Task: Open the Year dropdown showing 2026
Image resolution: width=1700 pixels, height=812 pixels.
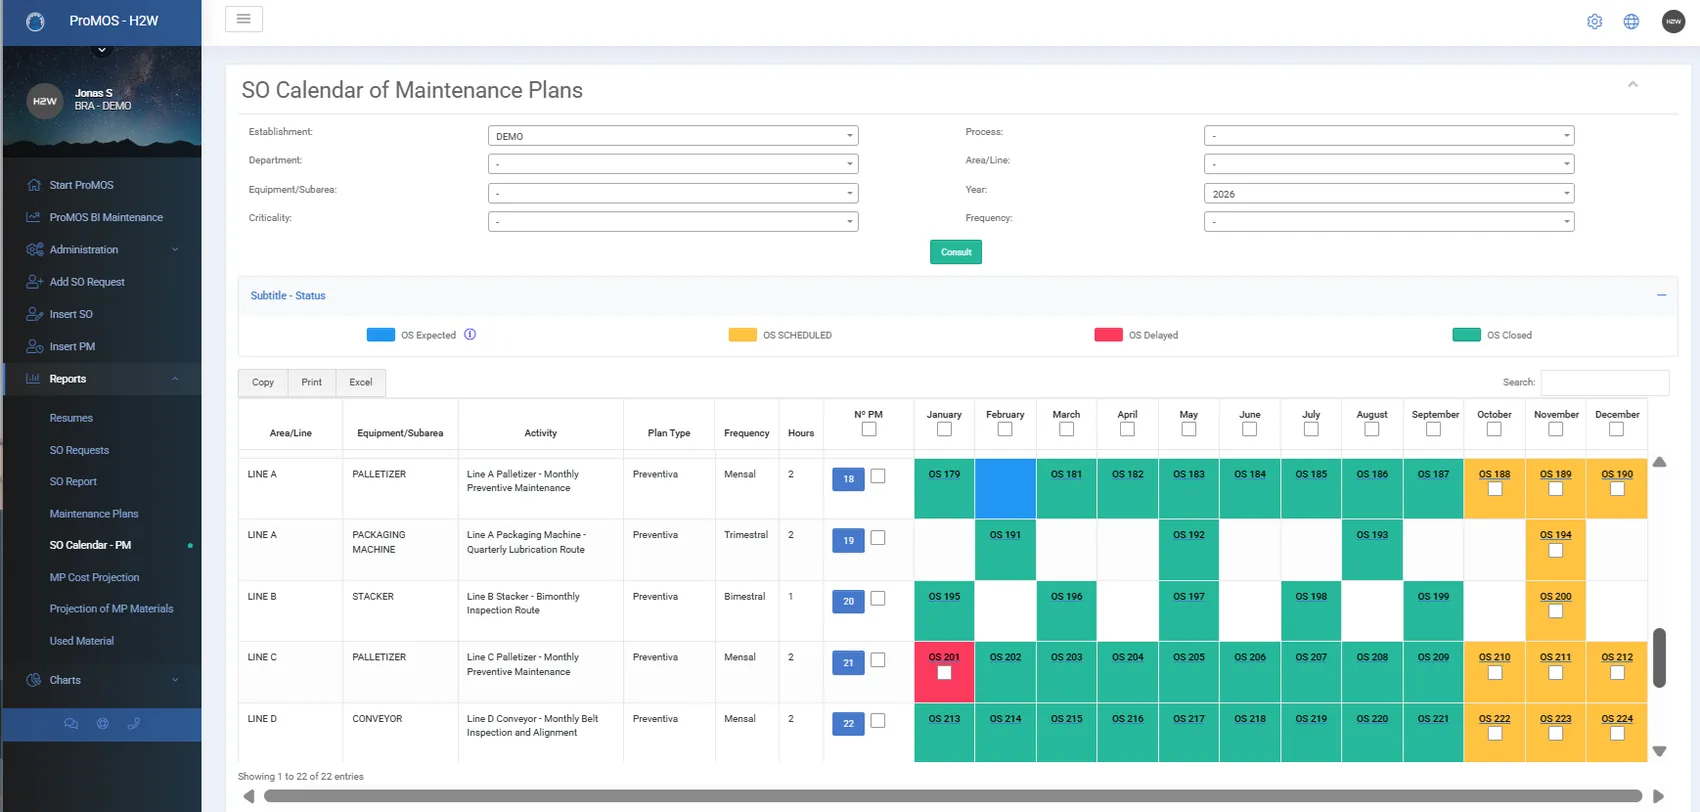Action: (x=1389, y=194)
